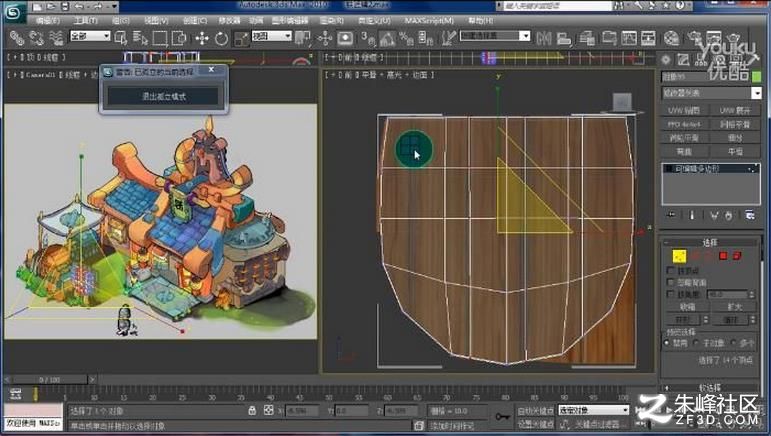This screenshot has width=771, height=436.
Task: Open the Select by Name tool
Action: click(140, 38)
